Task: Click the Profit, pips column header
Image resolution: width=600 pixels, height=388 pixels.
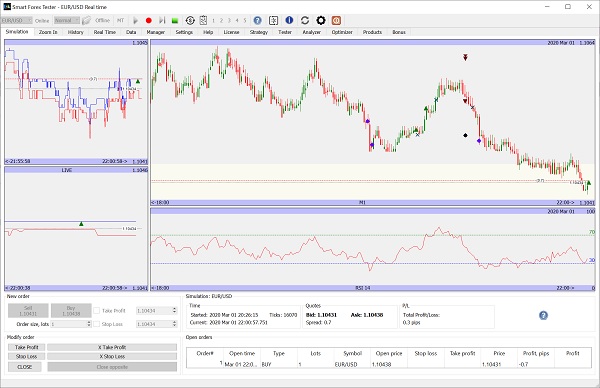Action: [x=536, y=354]
